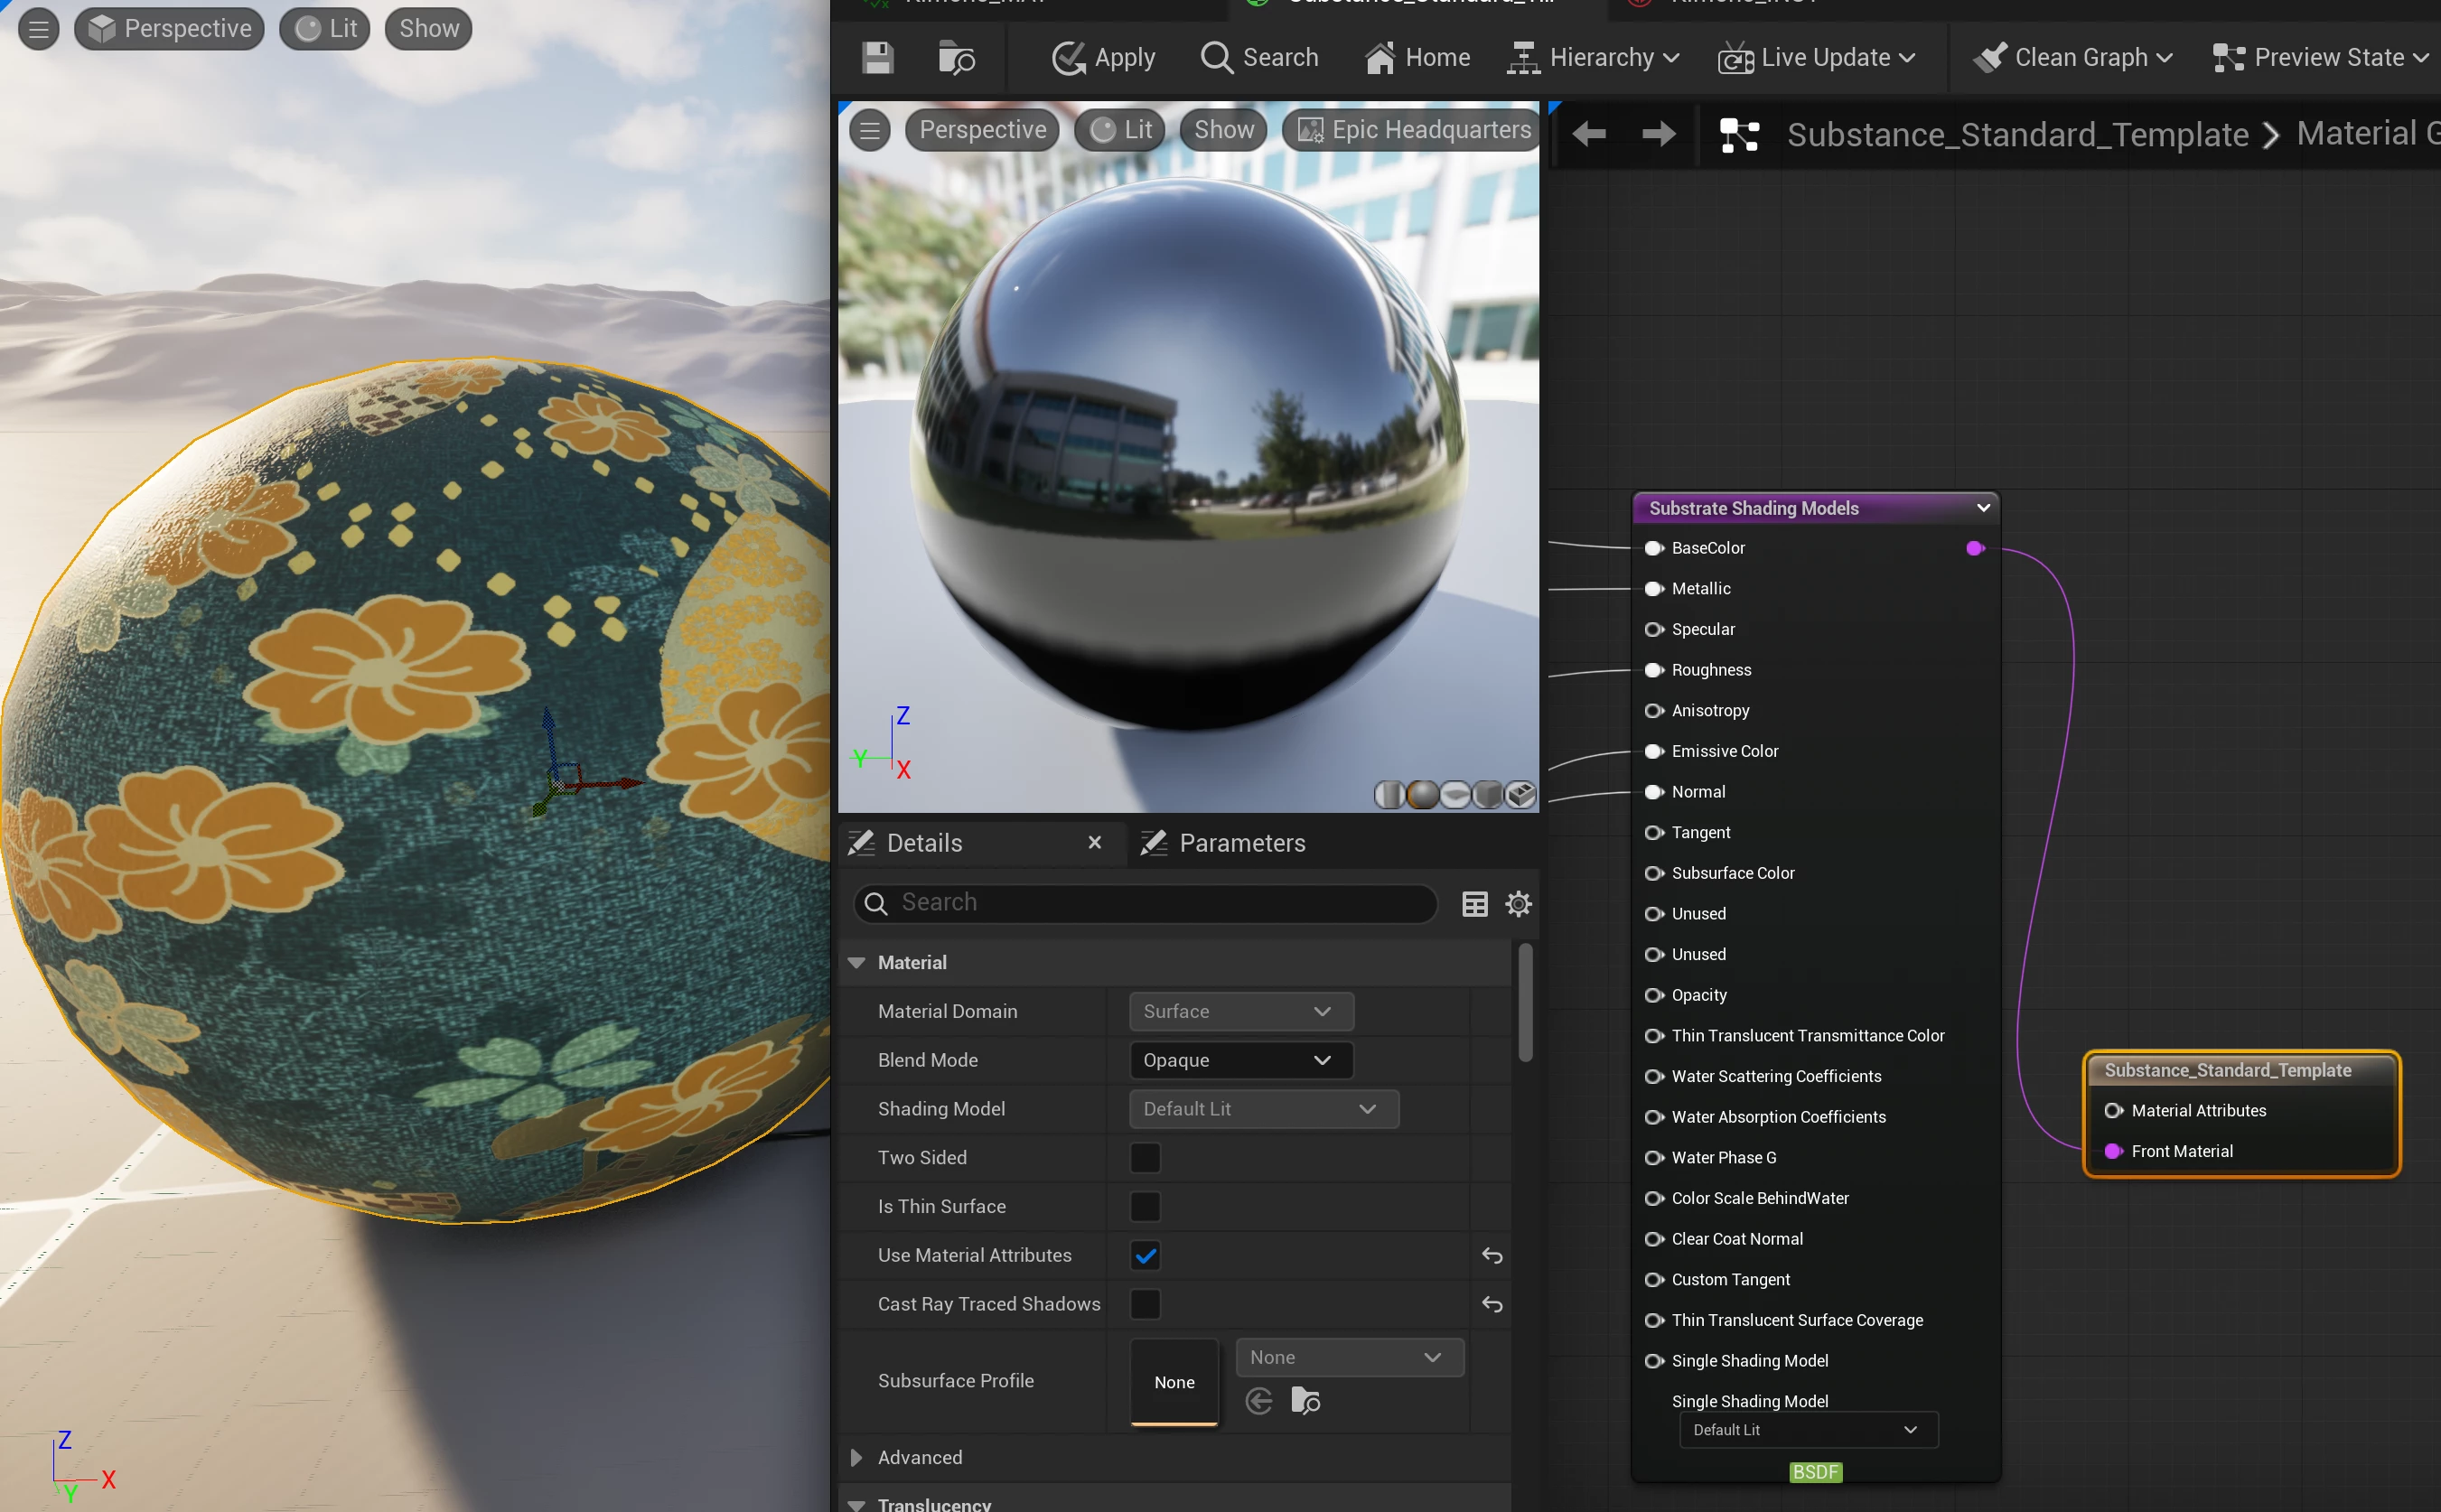Expand the Advanced section
This screenshot has height=1512, width=2441.
tap(856, 1457)
